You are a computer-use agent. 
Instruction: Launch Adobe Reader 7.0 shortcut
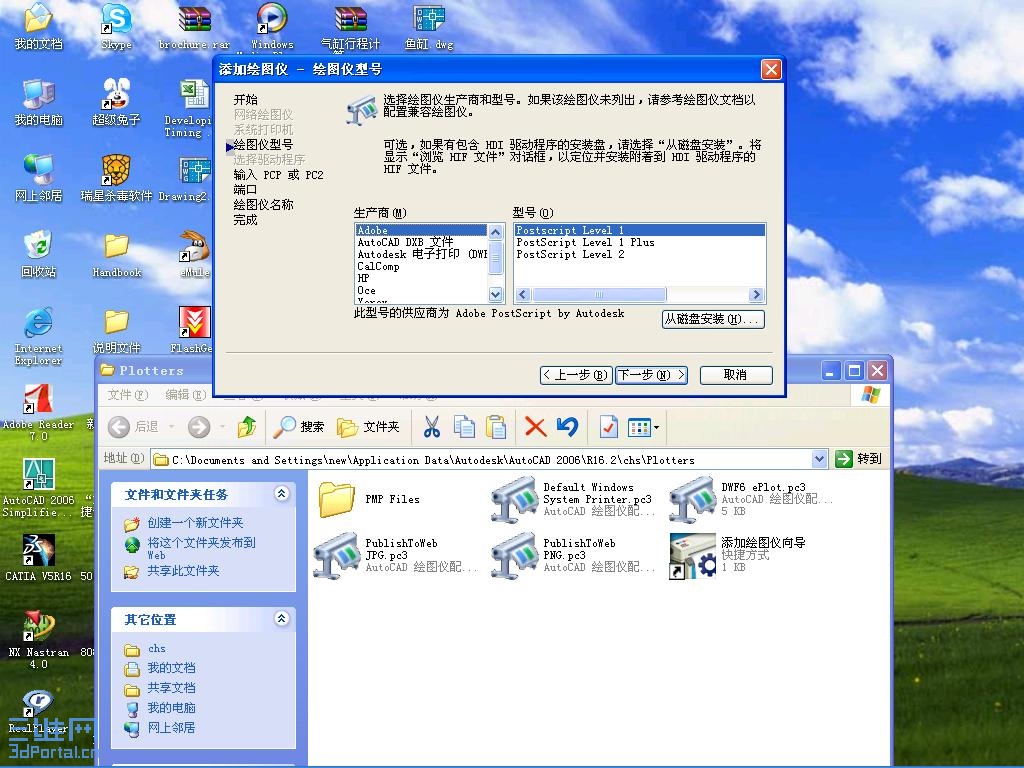pyautogui.click(x=38, y=413)
